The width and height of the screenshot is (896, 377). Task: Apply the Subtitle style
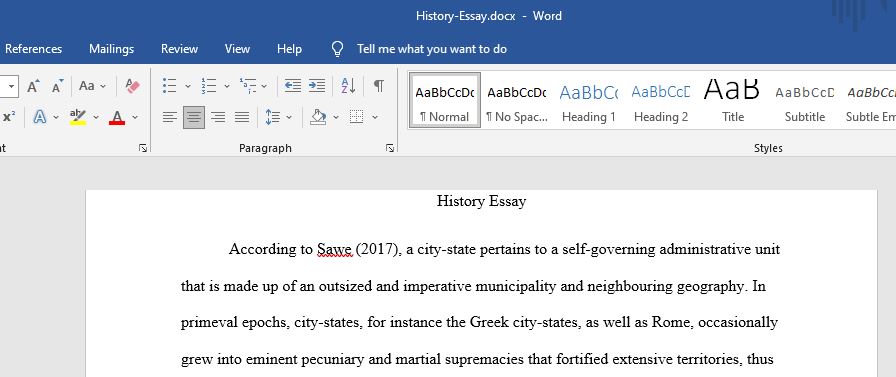point(805,99)
